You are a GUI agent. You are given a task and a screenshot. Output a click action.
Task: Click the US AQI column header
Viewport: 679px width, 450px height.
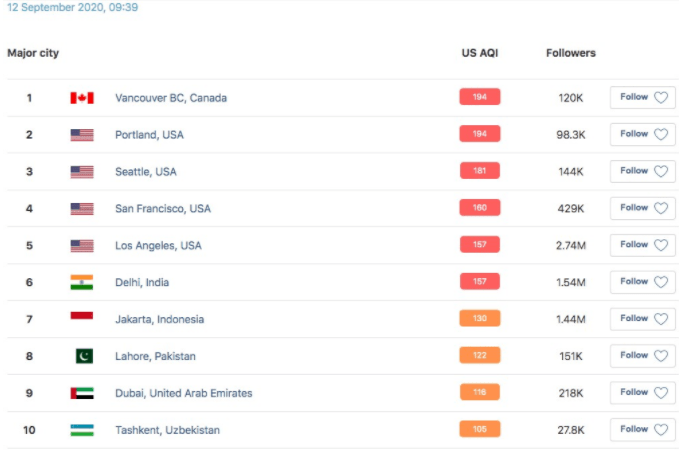480,53
